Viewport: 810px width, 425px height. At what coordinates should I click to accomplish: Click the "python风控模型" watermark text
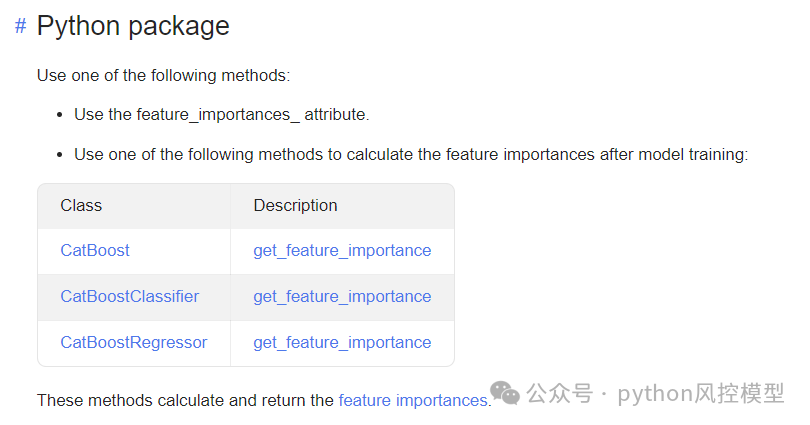coord(701,393)
